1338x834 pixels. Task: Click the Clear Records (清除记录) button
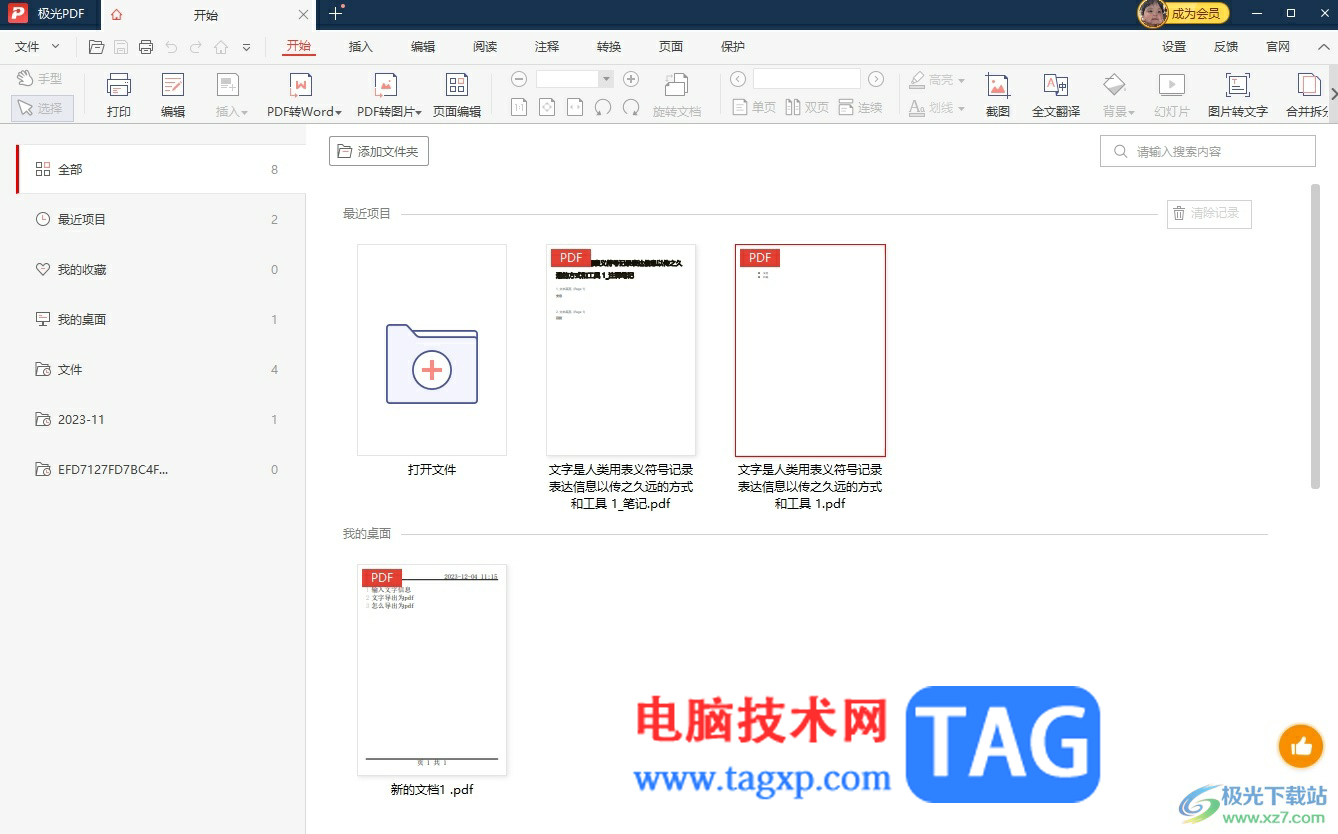(1209, 213)
